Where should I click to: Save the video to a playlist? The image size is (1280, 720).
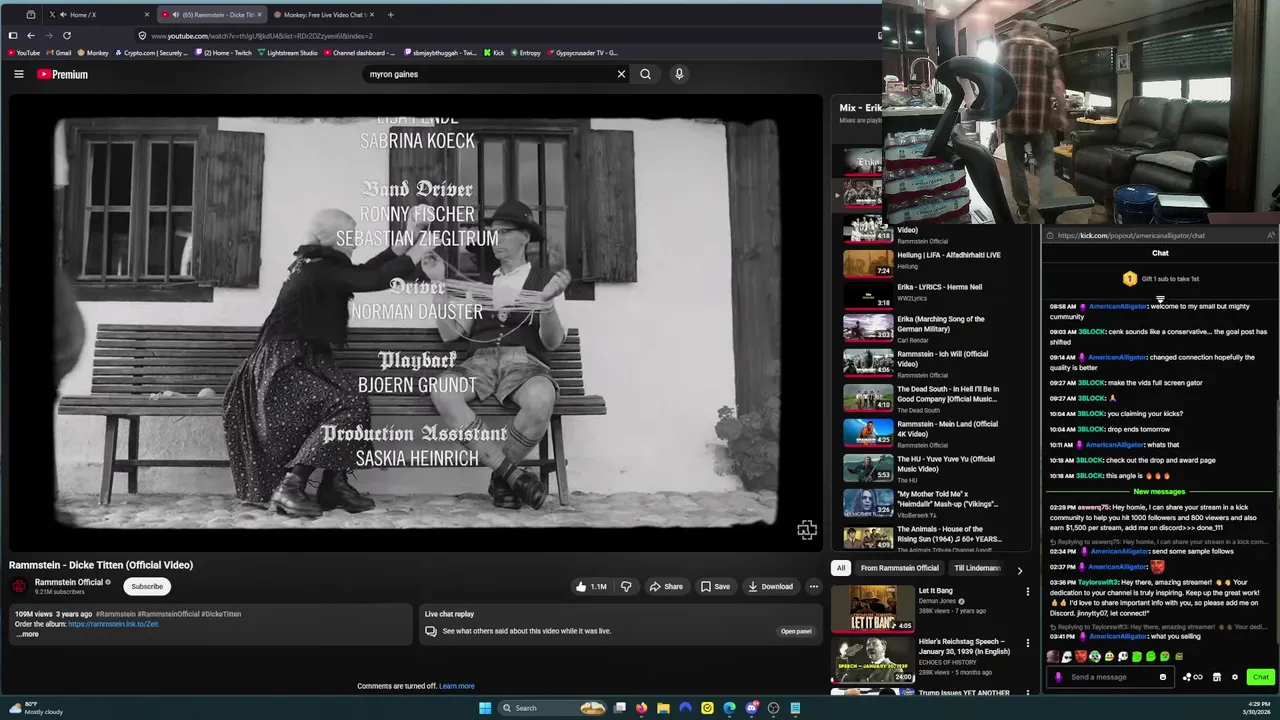715,587
